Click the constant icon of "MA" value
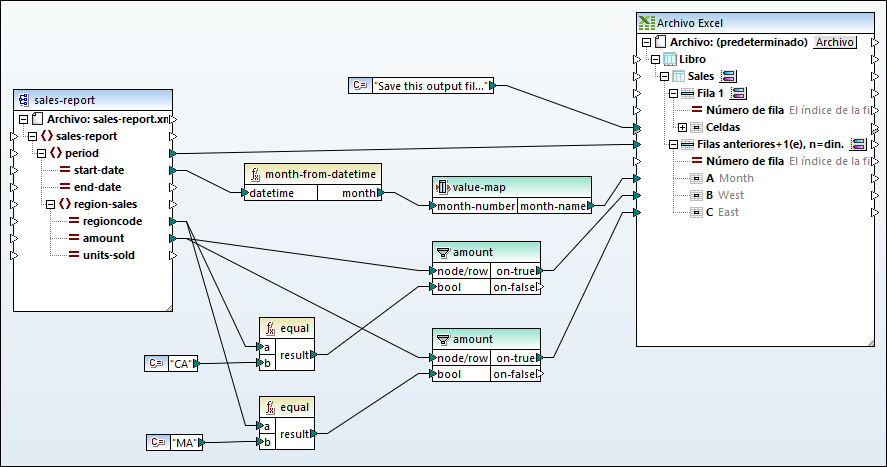This screenshot has width=887, height=467. (x=156, y=441)
